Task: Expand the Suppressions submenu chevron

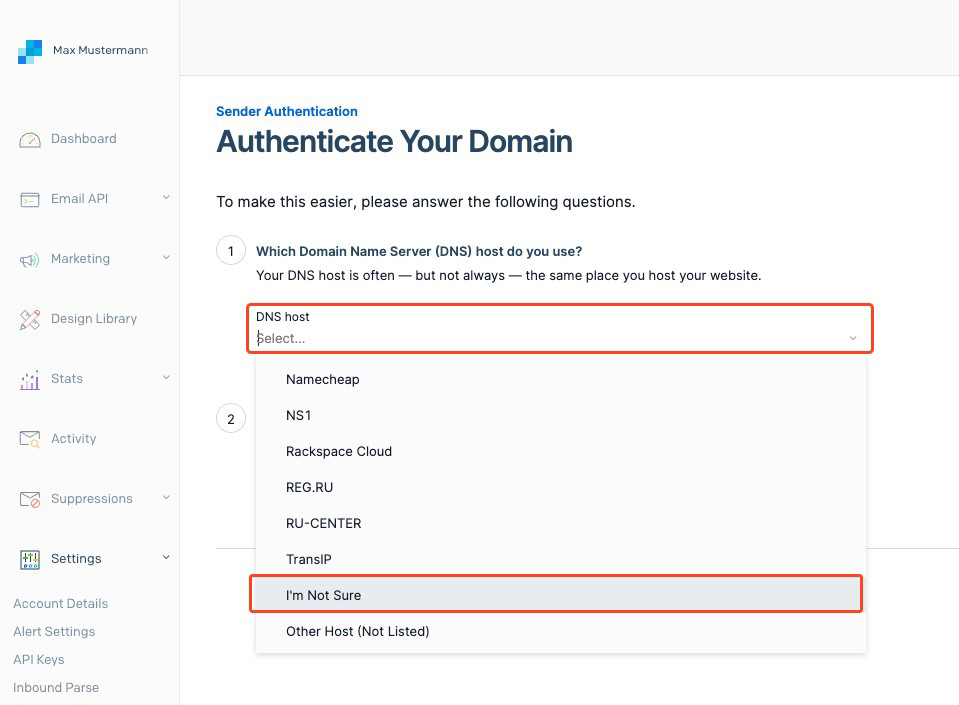Action: coord(166,497)
